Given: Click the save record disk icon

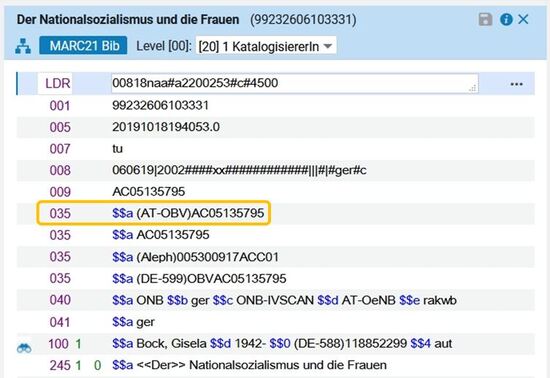Looking at the screenshot, I should point(485,19).
